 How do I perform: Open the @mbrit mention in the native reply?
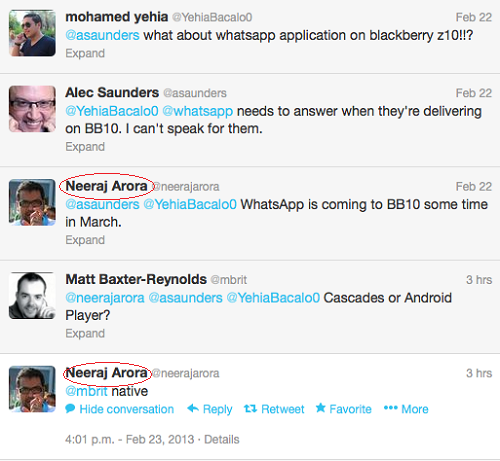(x=86, y=391)
